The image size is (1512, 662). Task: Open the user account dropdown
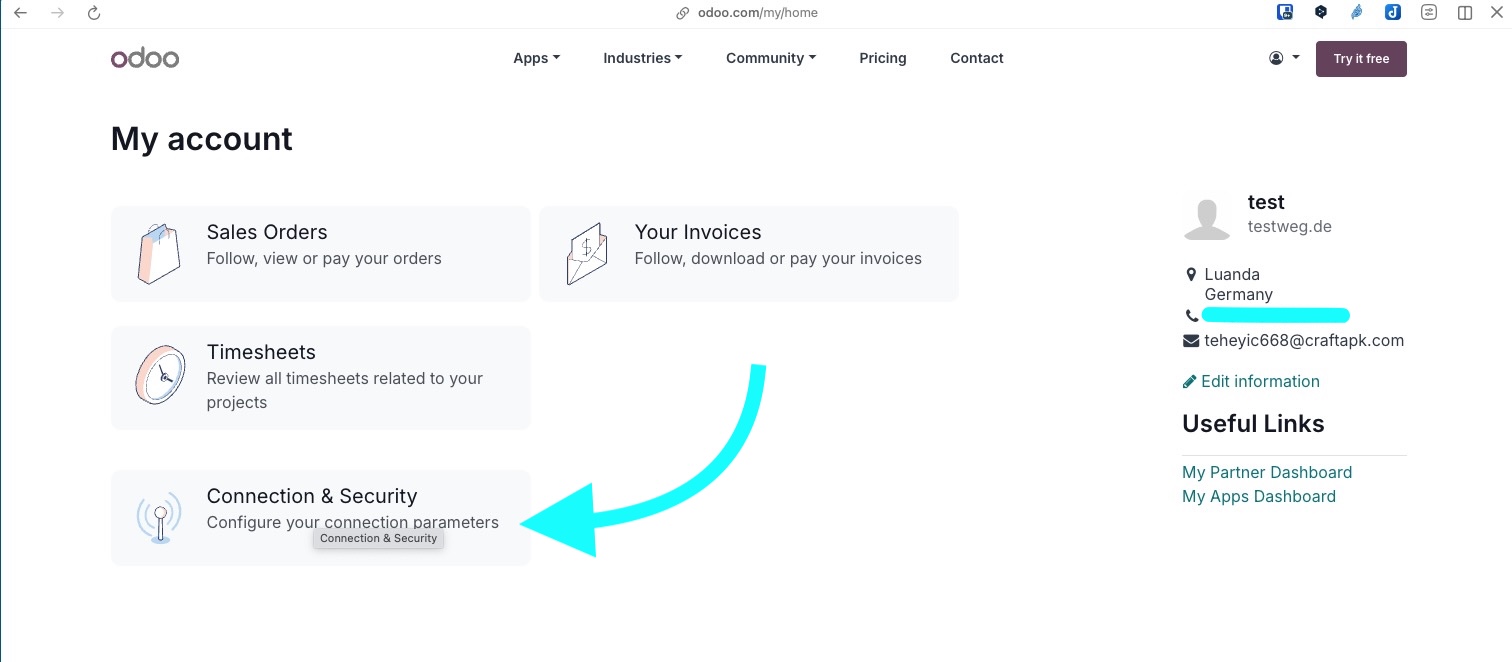click(1284, 58)
